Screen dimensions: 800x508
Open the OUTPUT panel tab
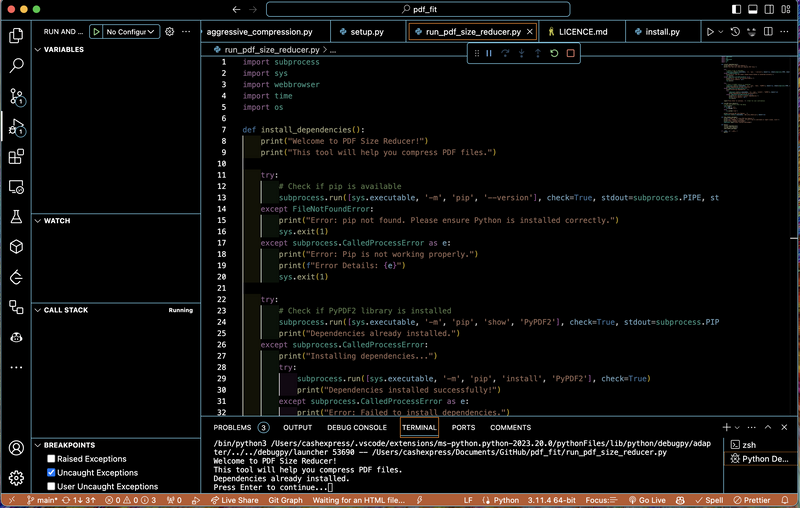tap(297, 427)
